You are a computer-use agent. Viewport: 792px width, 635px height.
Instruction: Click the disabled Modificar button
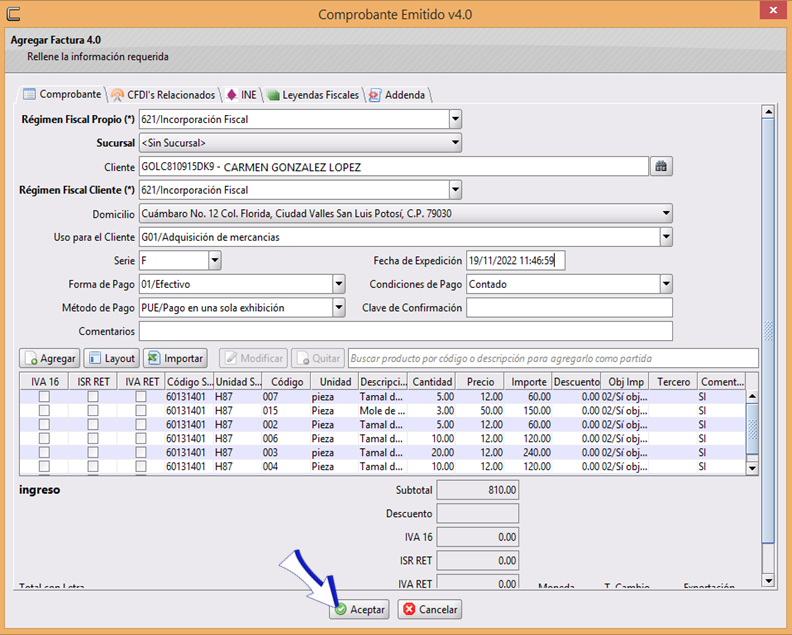click(254, 358)
